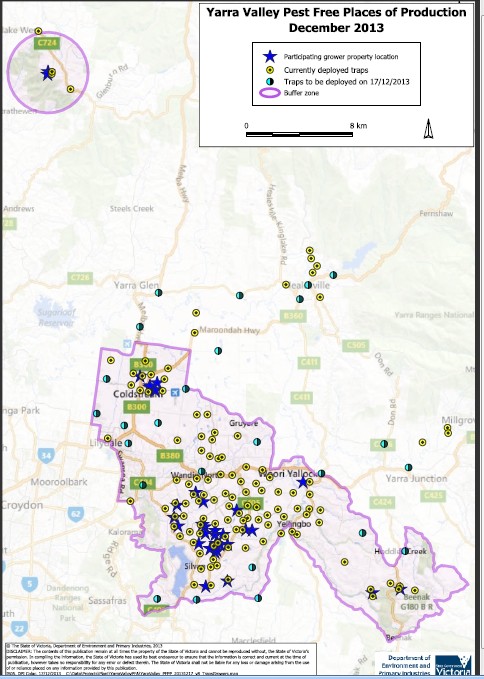Click the 'Coldstream' town label

139,394
